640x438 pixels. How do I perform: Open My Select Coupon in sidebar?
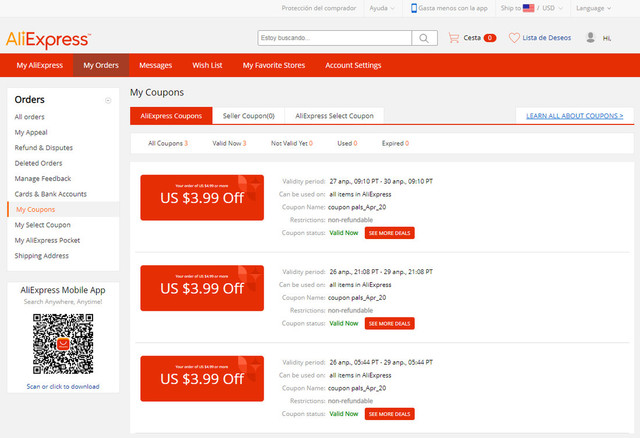[x=42, y=225]
